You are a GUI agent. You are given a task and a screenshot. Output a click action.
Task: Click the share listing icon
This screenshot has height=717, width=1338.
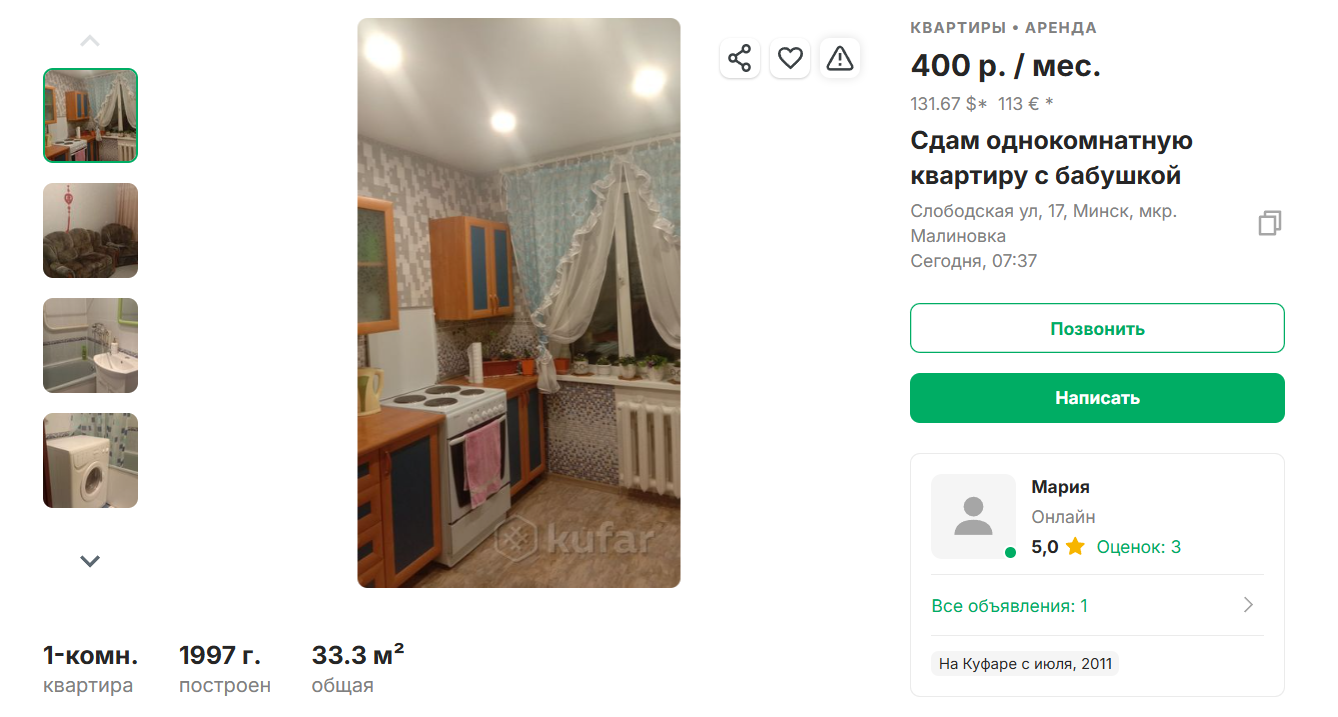(739, 58)
